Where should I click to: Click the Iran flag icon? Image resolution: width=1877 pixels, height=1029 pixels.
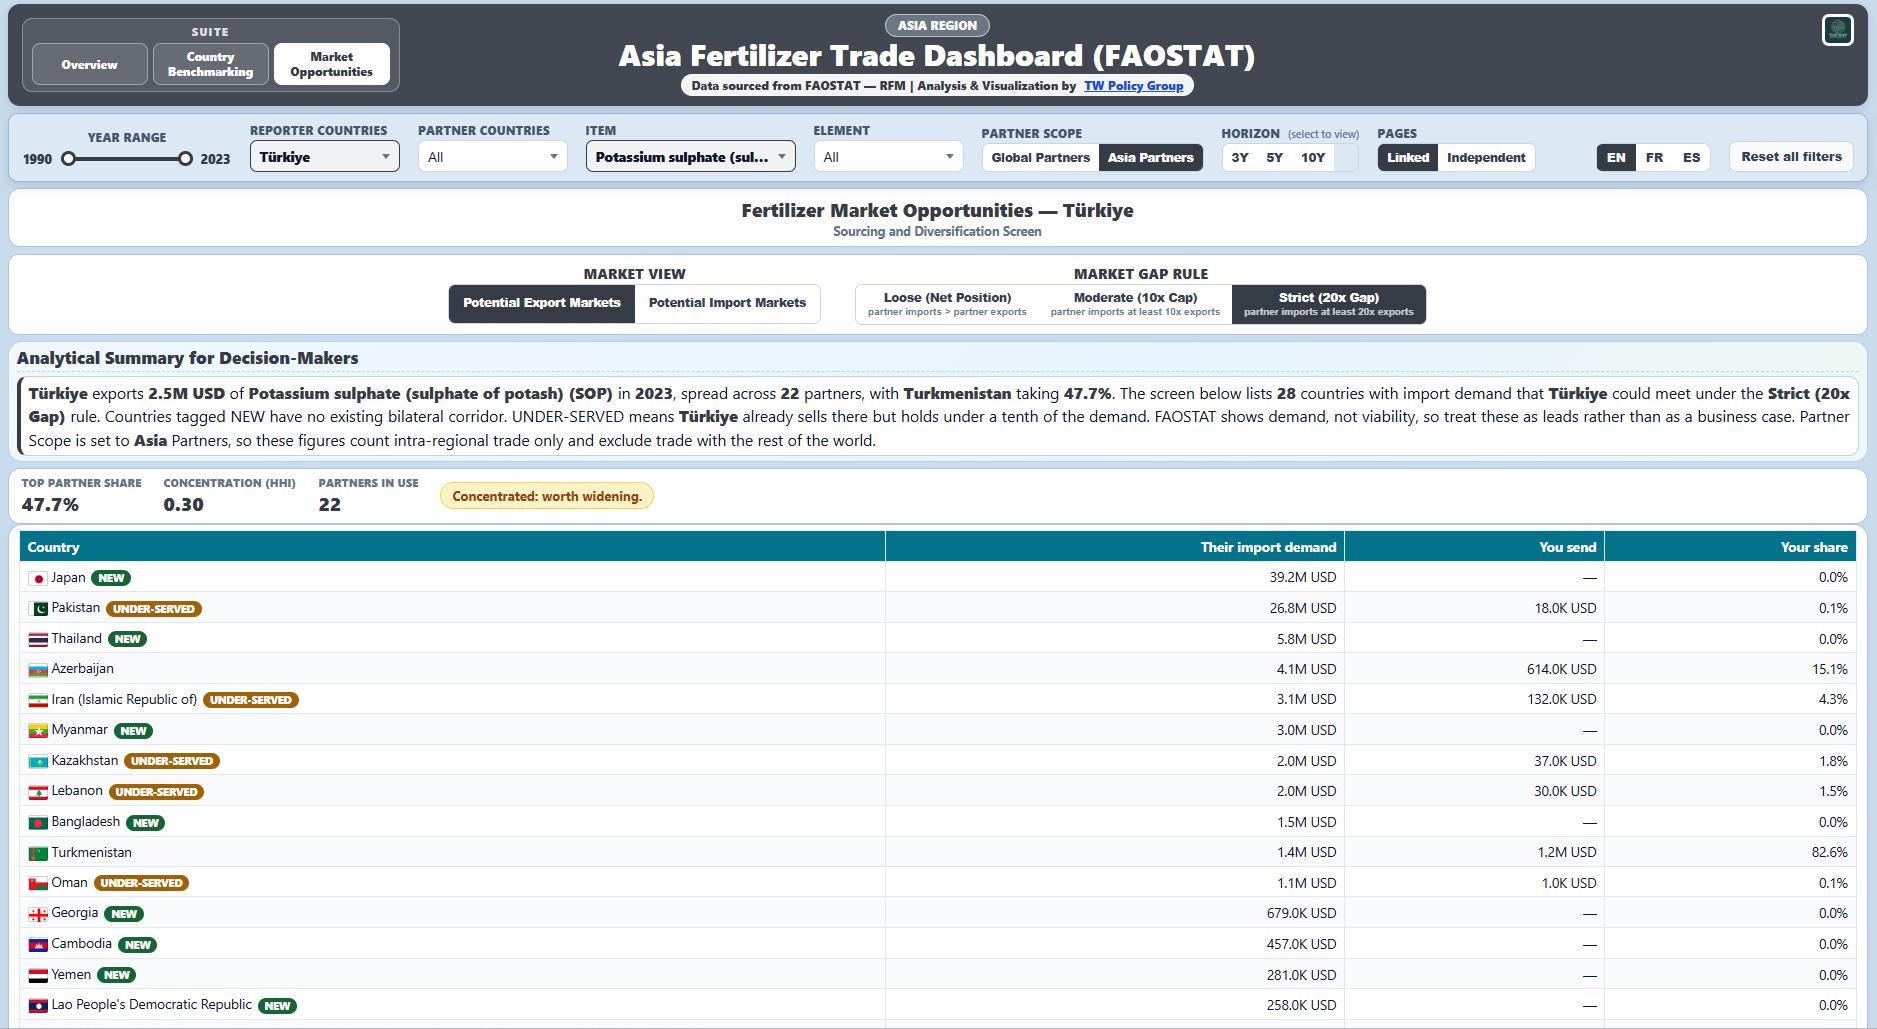[38, 701]
